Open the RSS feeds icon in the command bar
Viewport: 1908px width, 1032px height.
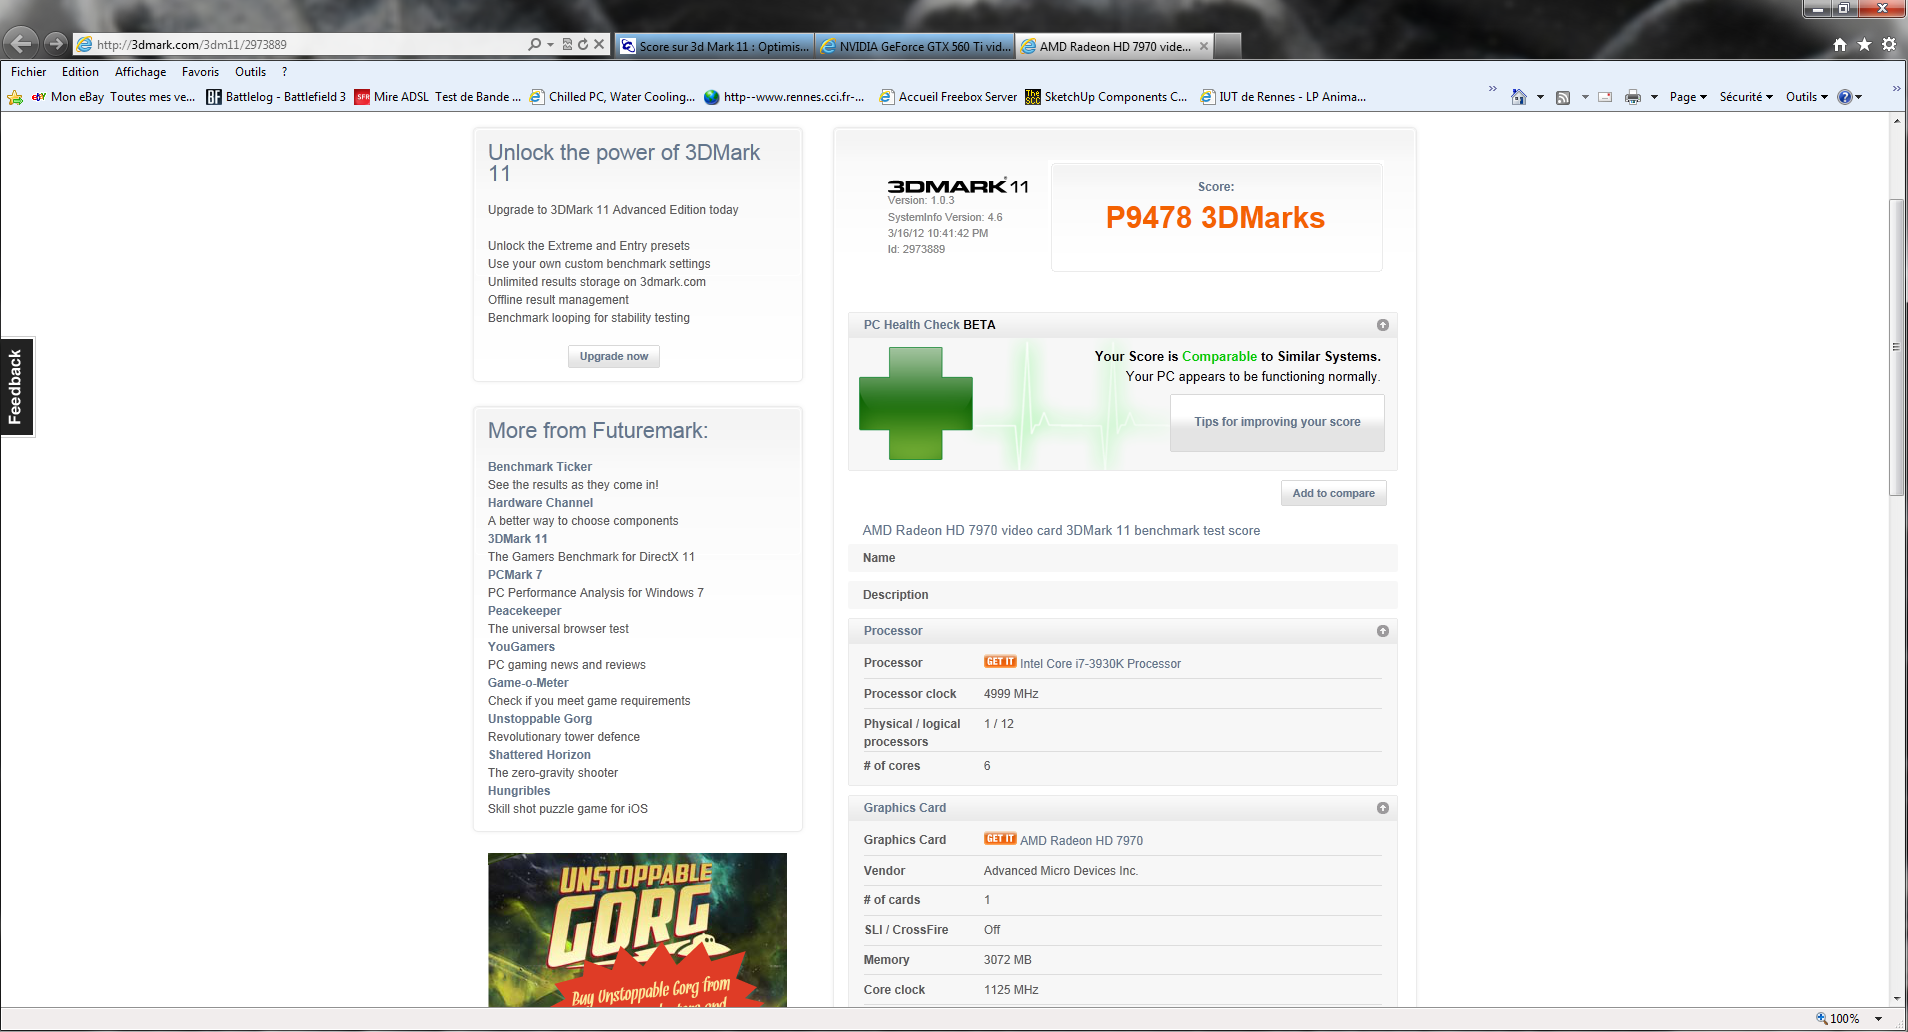pos(1563,97)
